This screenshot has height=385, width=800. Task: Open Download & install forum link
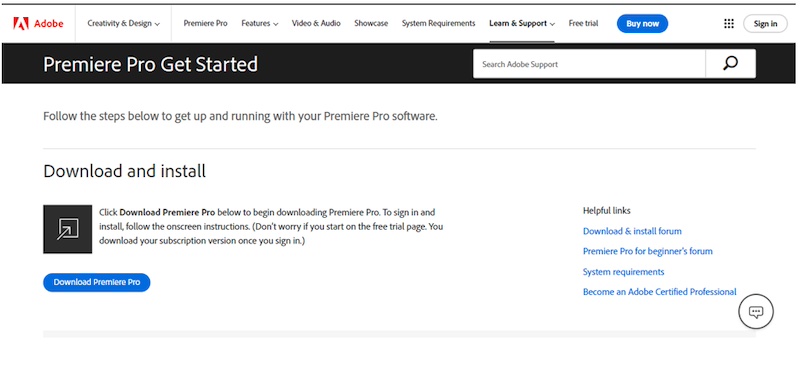click(x=632, y=231)
